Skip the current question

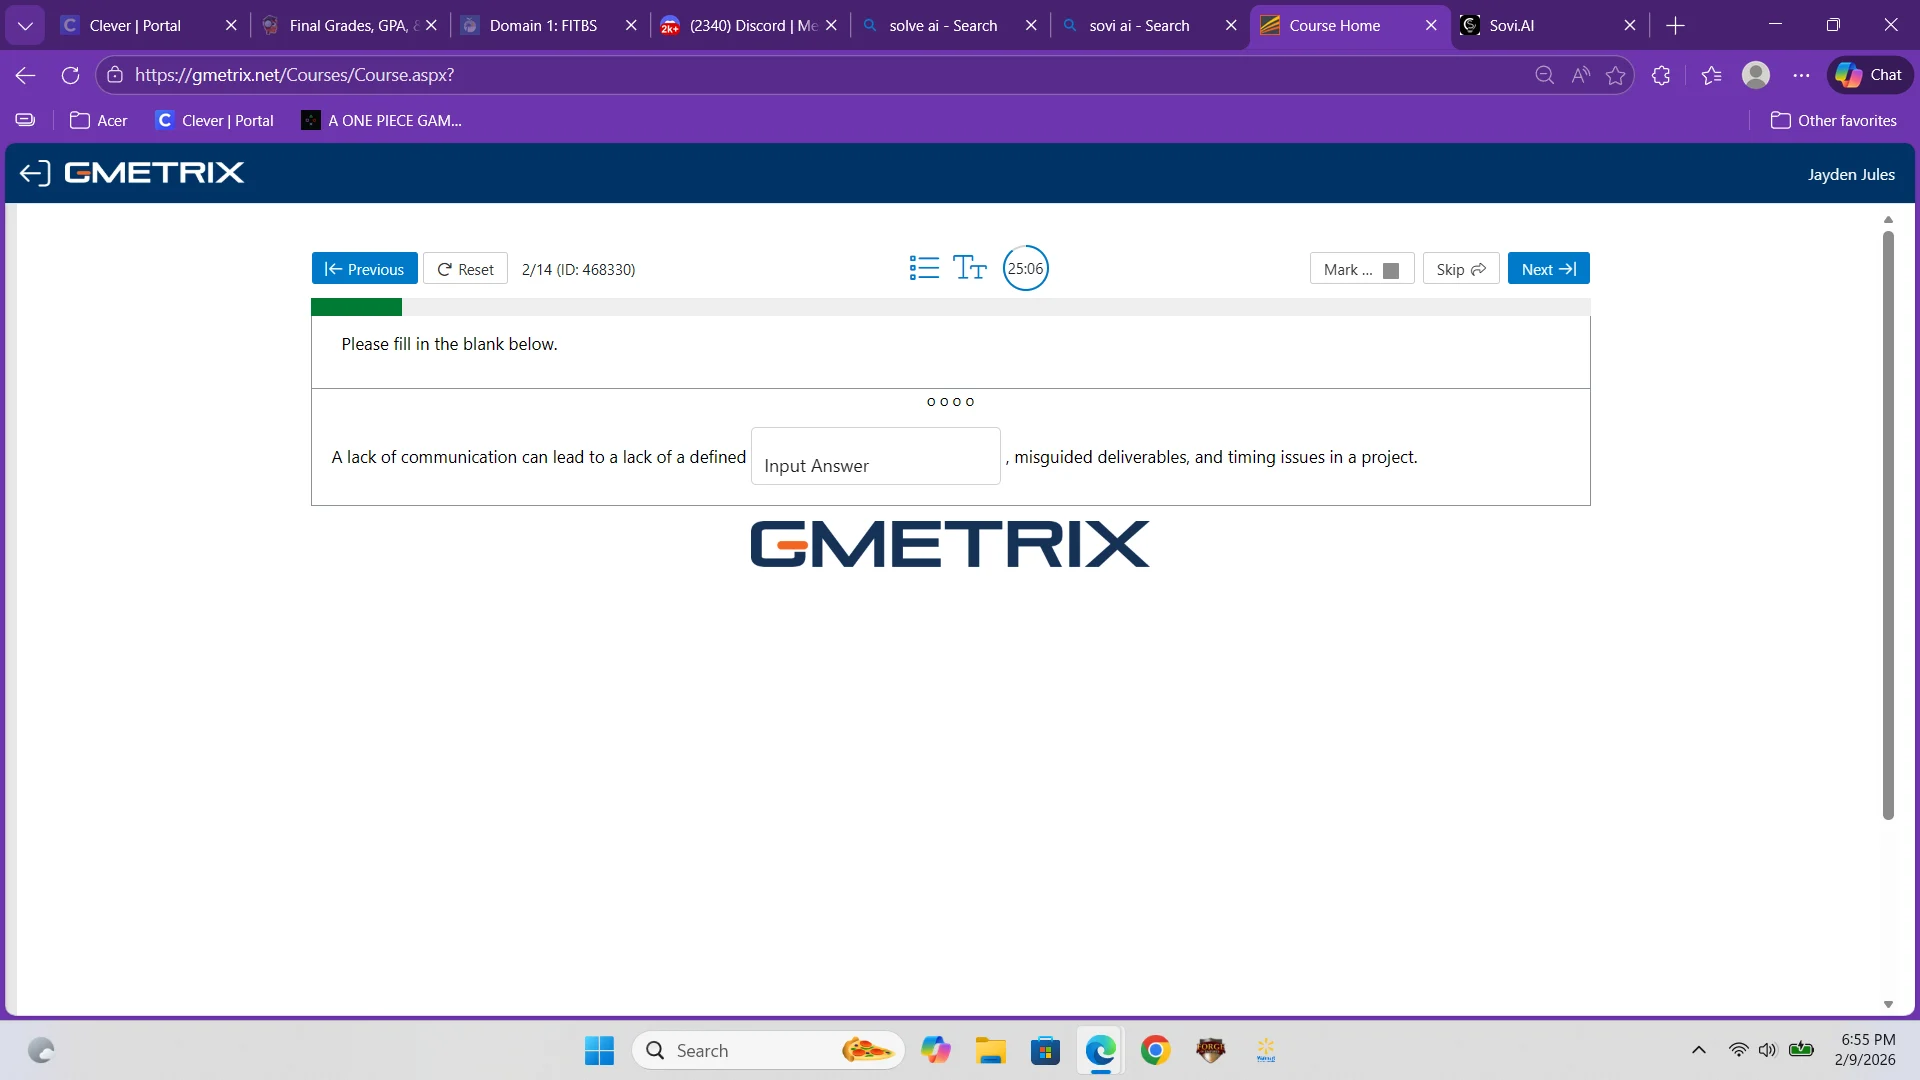[1460, 269]
